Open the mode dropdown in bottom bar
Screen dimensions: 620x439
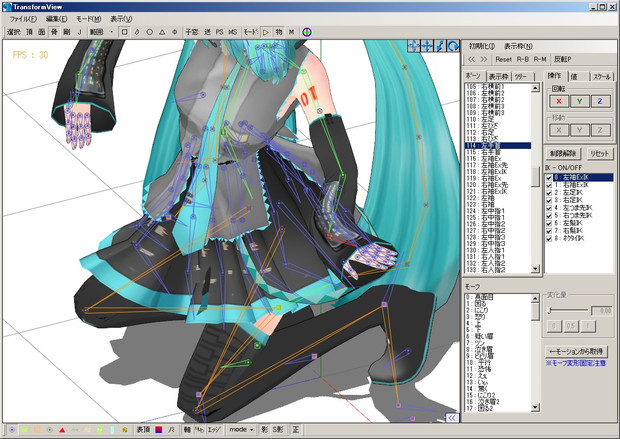point(242,430)
